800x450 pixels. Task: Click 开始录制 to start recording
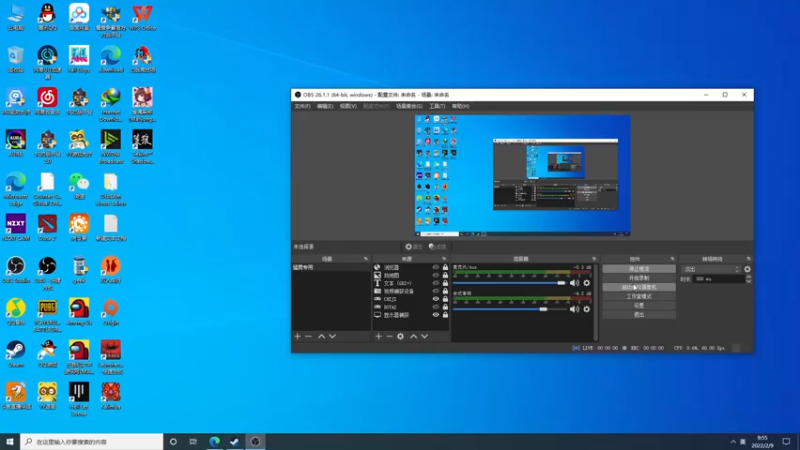click(639, 278)
